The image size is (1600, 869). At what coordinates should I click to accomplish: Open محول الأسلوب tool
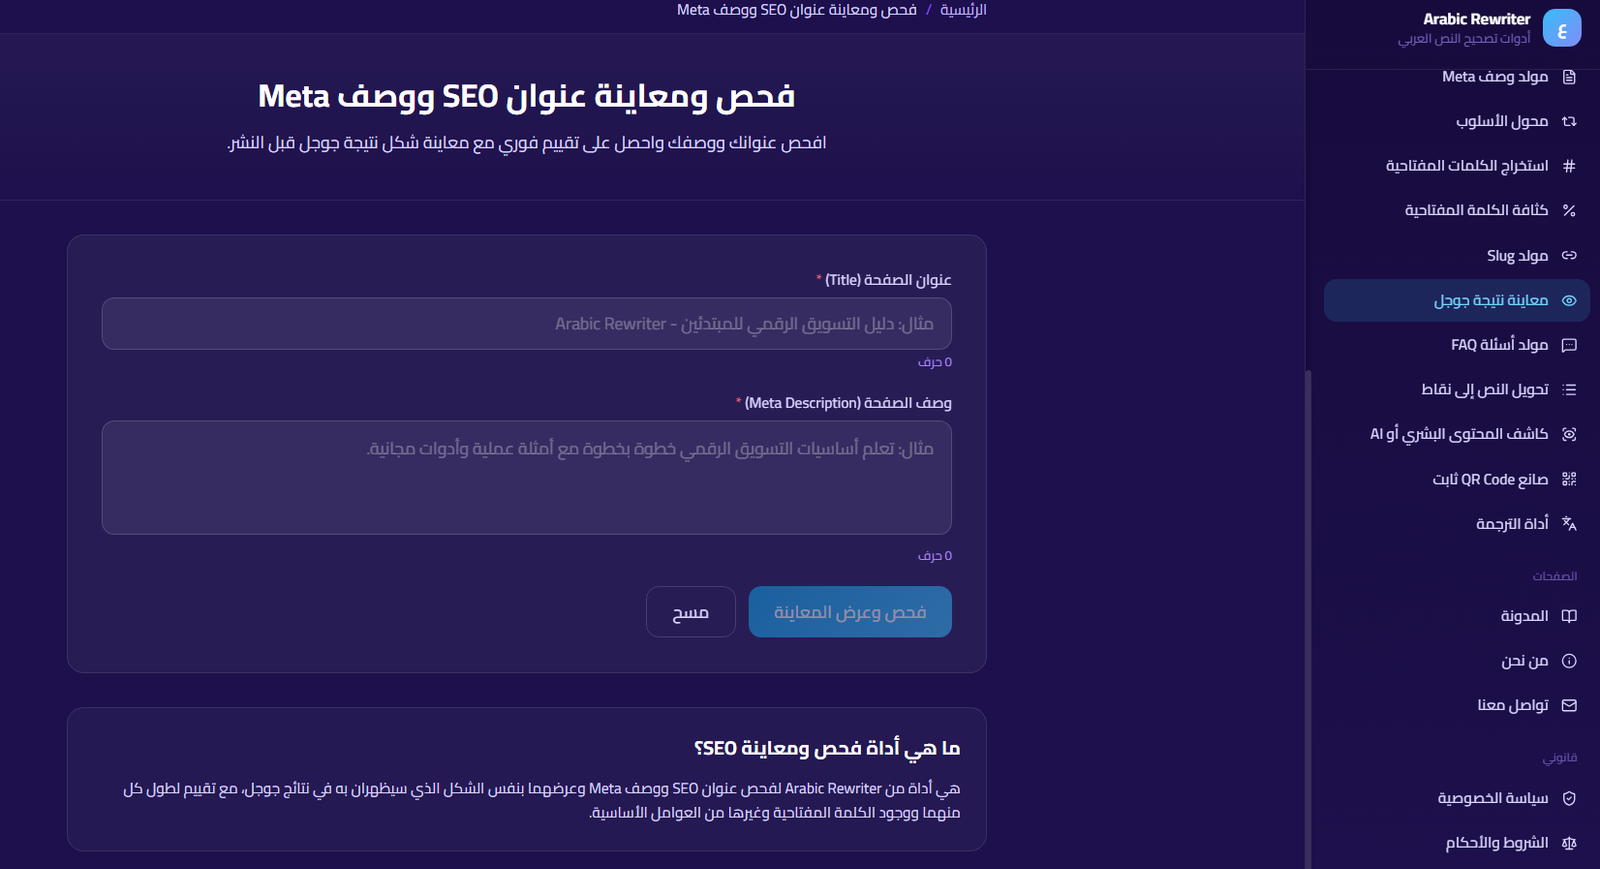pyautogui.click(x=1457, y=121)
